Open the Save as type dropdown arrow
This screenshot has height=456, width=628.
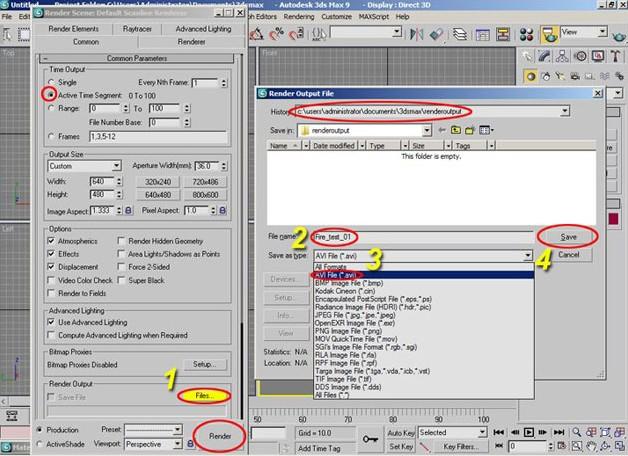click(x=527, y=255)
